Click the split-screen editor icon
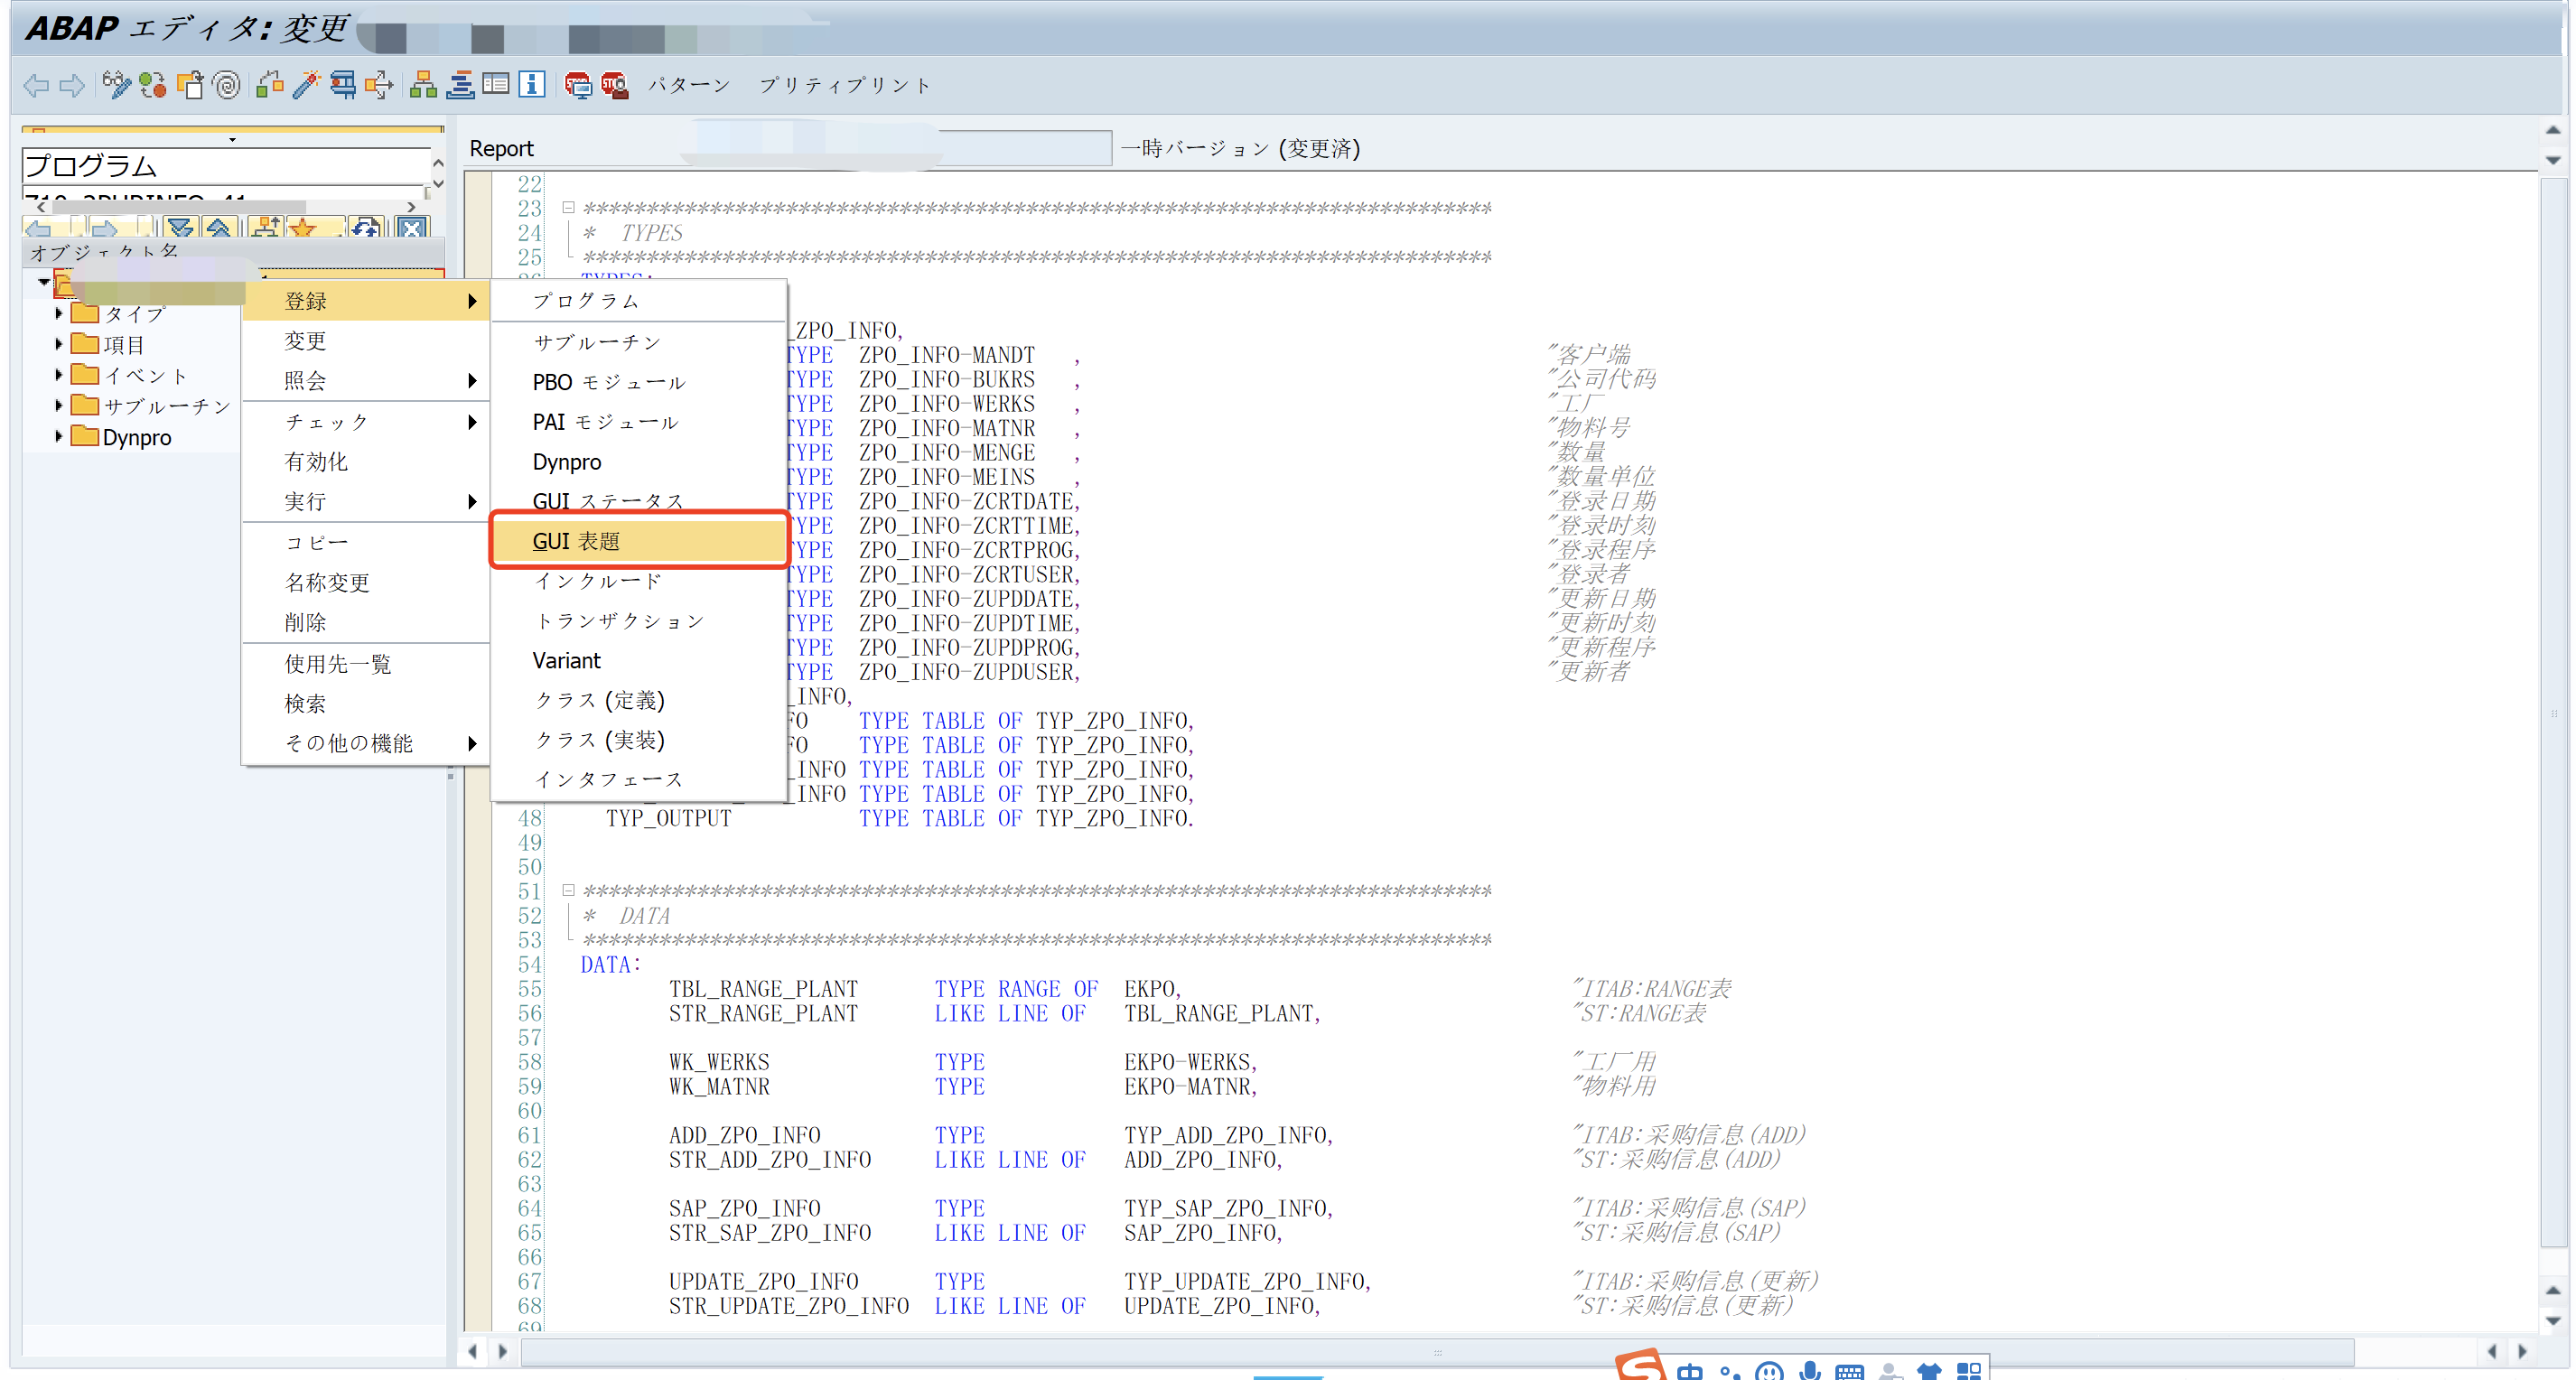This screenshot has height=1380, width=2576. tap(497, 85)
